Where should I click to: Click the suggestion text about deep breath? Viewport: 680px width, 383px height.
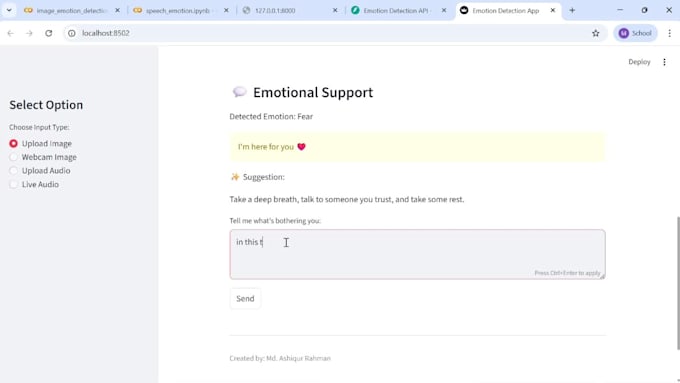pos(347,200)
